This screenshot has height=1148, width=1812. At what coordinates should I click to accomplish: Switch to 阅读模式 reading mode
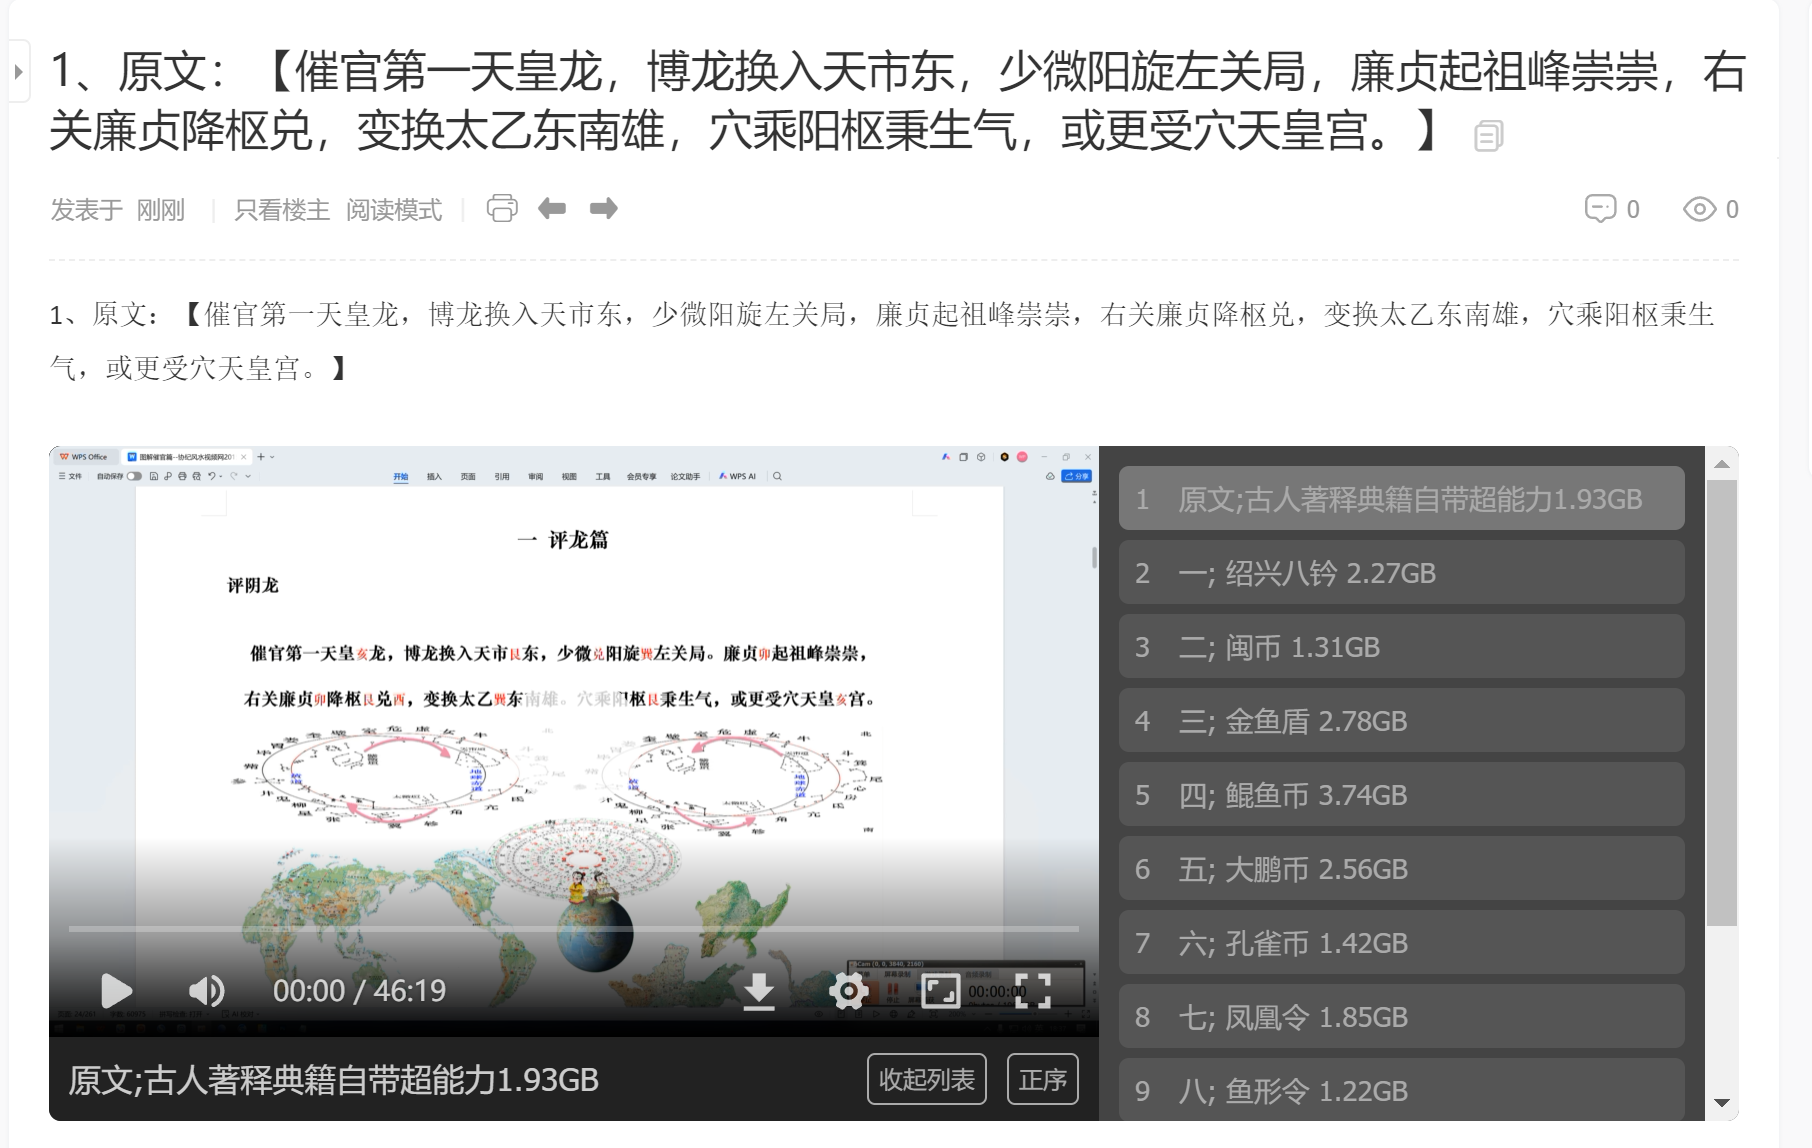click(394, 210)
